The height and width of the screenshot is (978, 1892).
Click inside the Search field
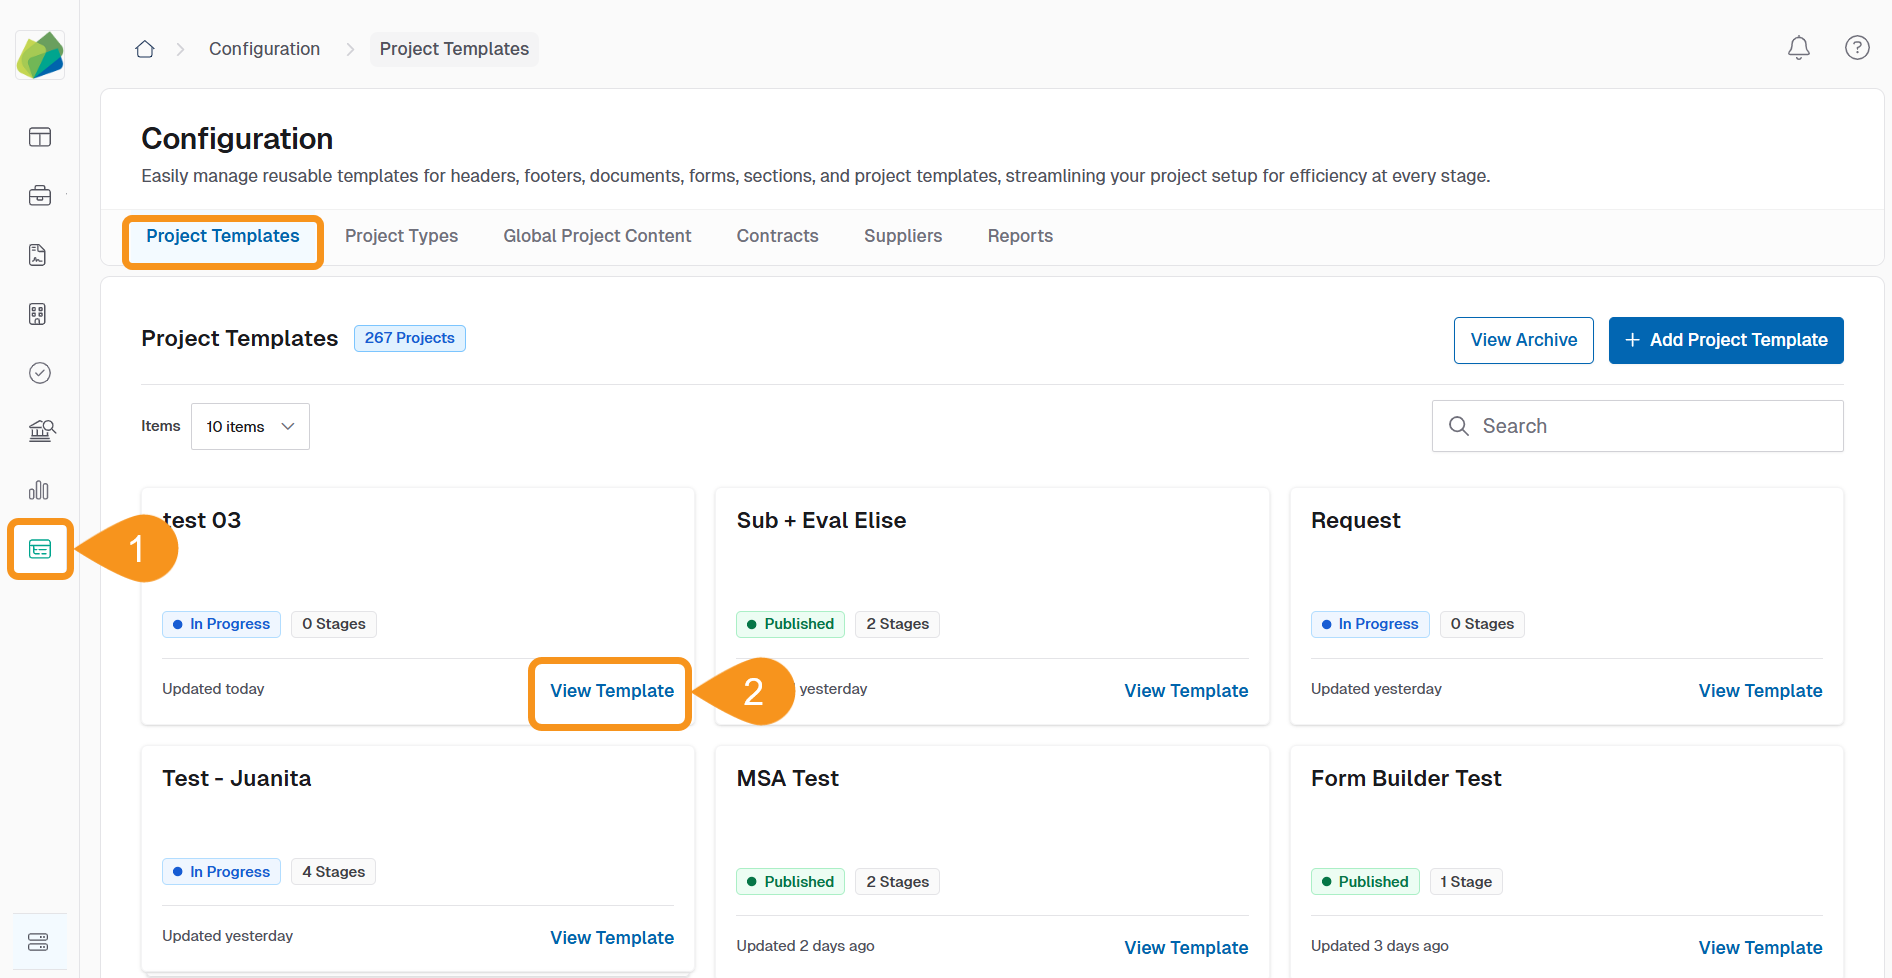tap(1637, 426)
